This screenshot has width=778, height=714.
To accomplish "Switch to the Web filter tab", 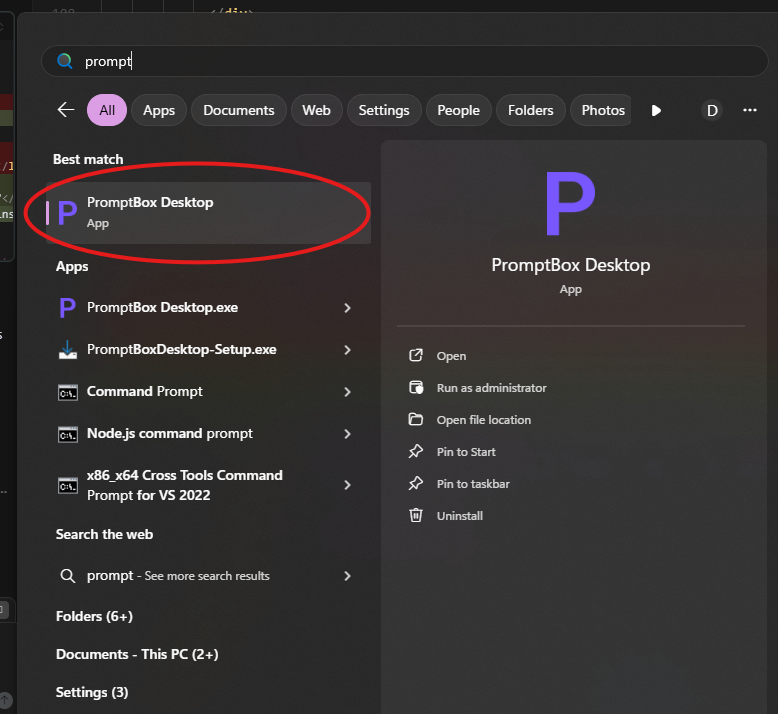I will point(317,110).
